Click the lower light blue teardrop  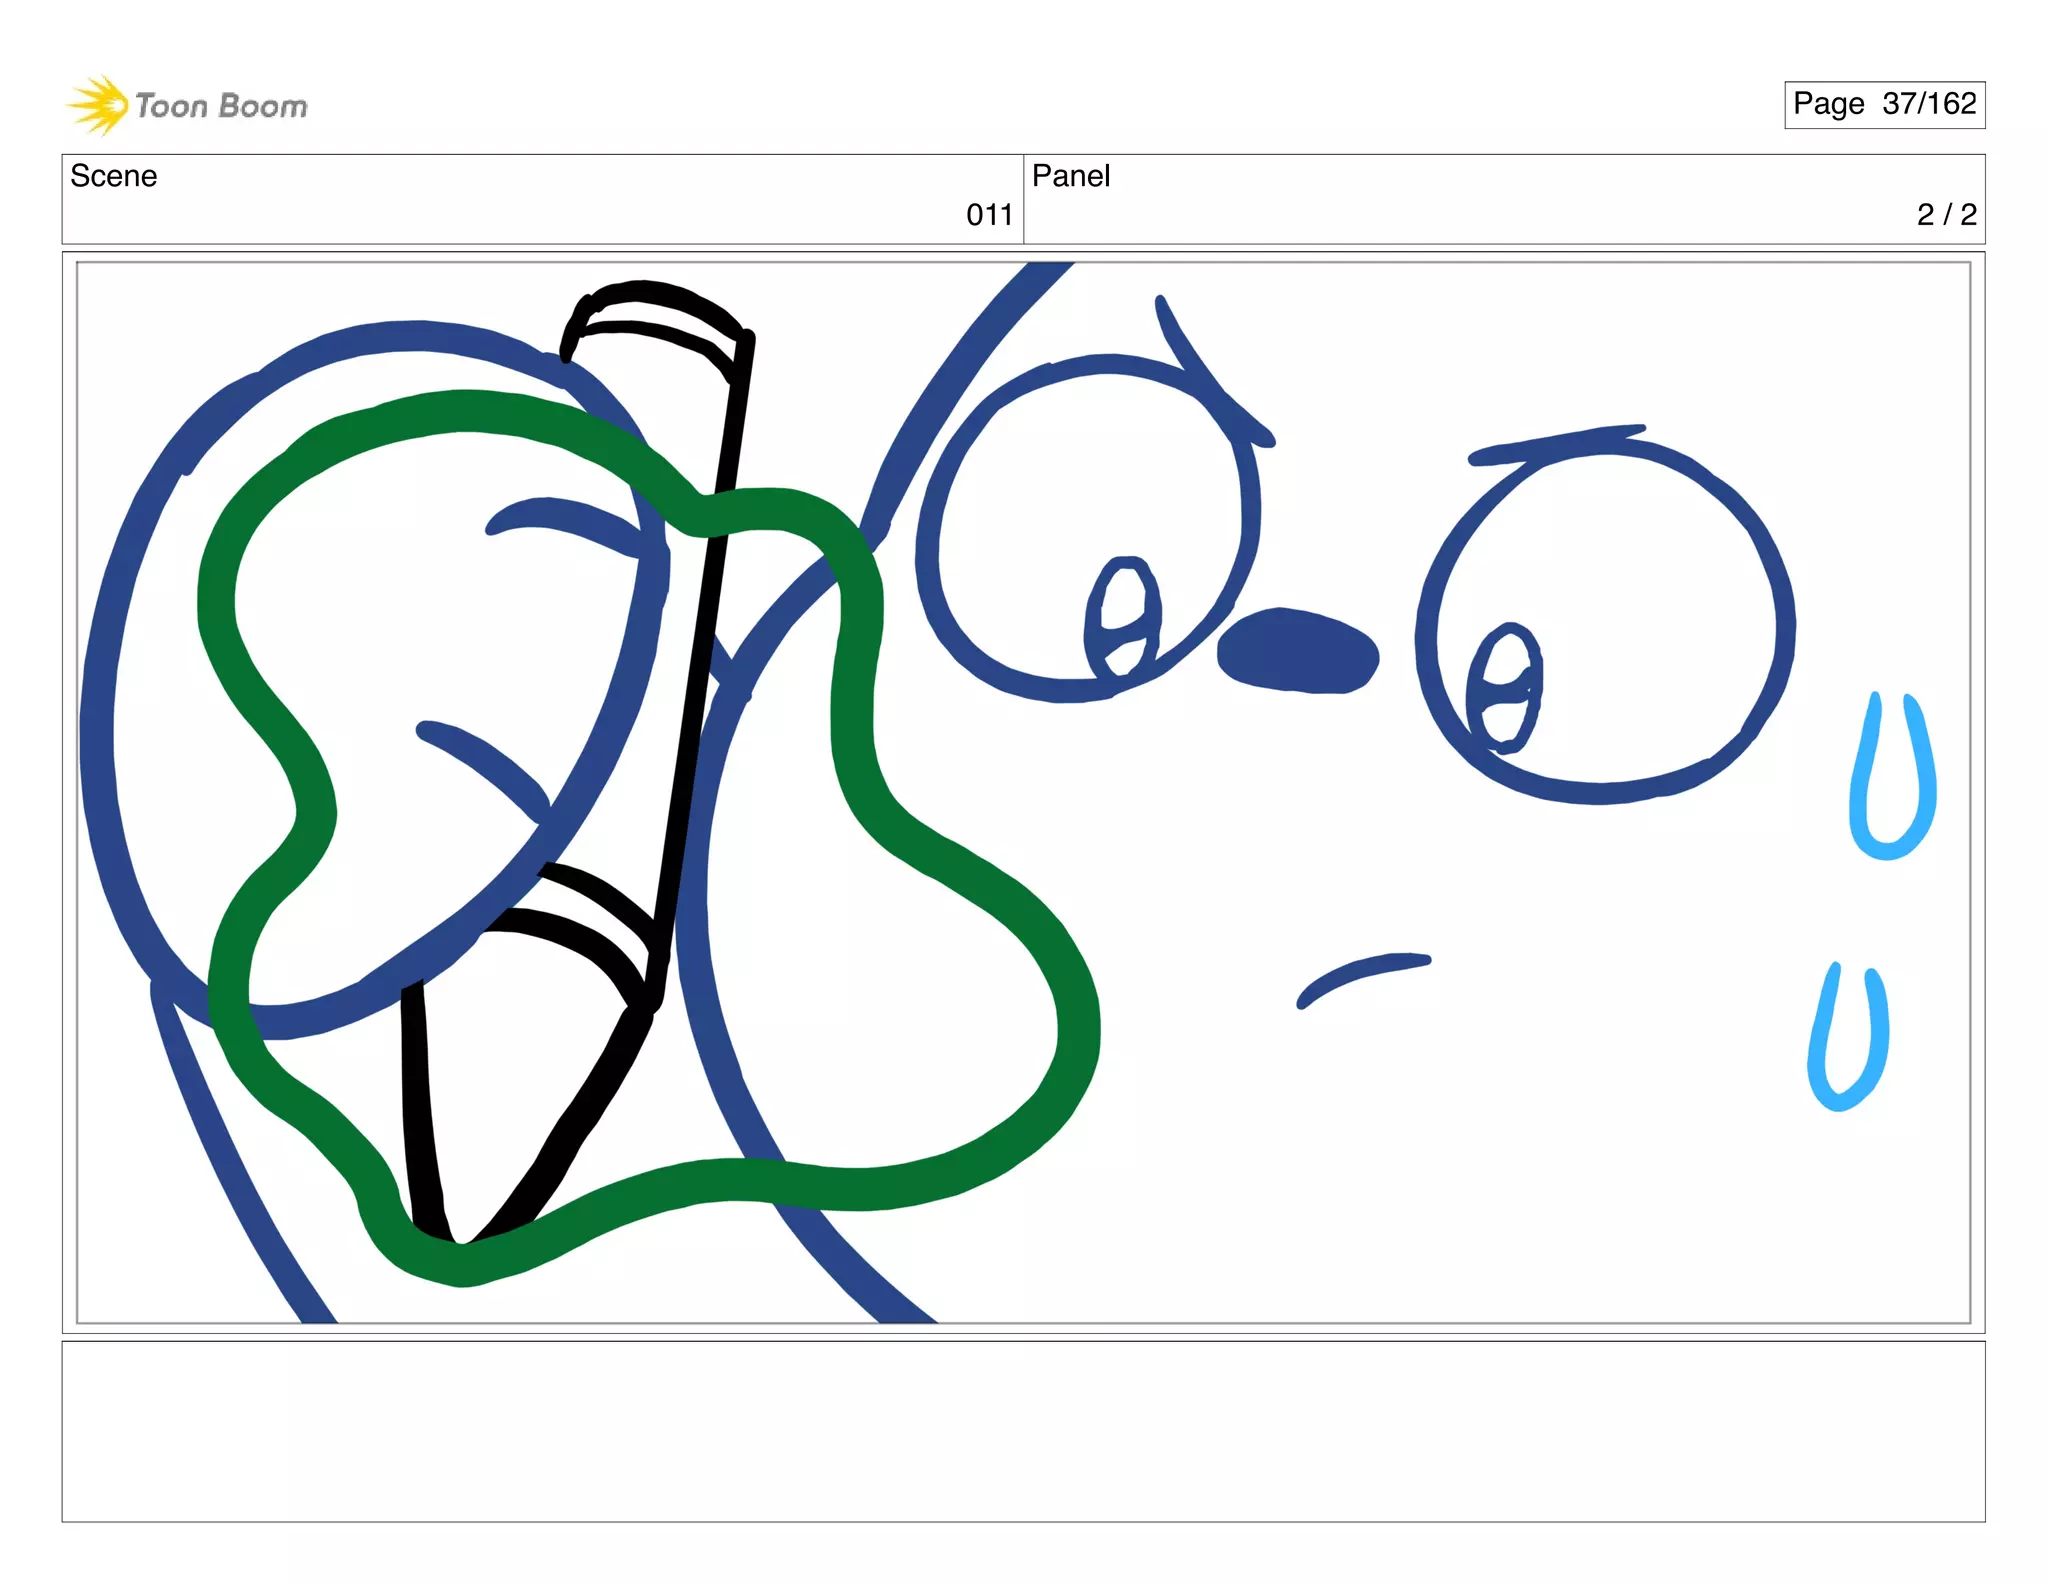[1848, 1040]
